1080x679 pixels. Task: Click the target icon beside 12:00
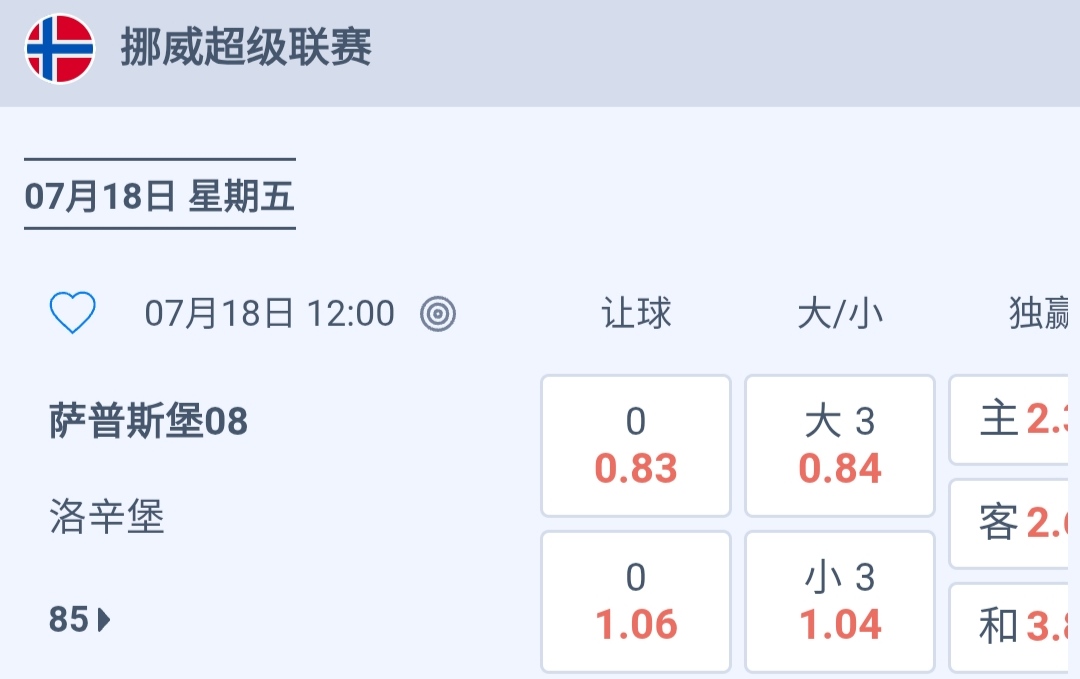point(438,314)
